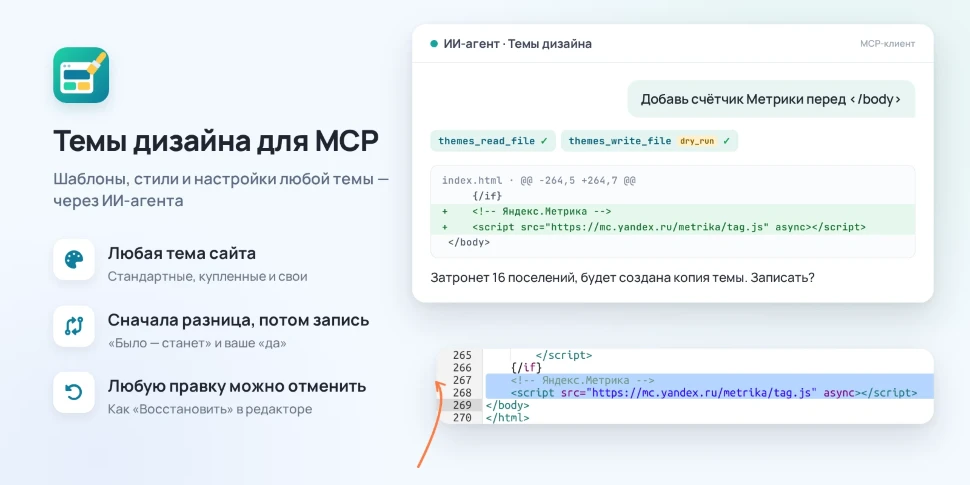Viewport: 970px width, 485px height.
Task: Click the text "«Было — станет» и ваше «да»"
Action: (x=197, y=343)
